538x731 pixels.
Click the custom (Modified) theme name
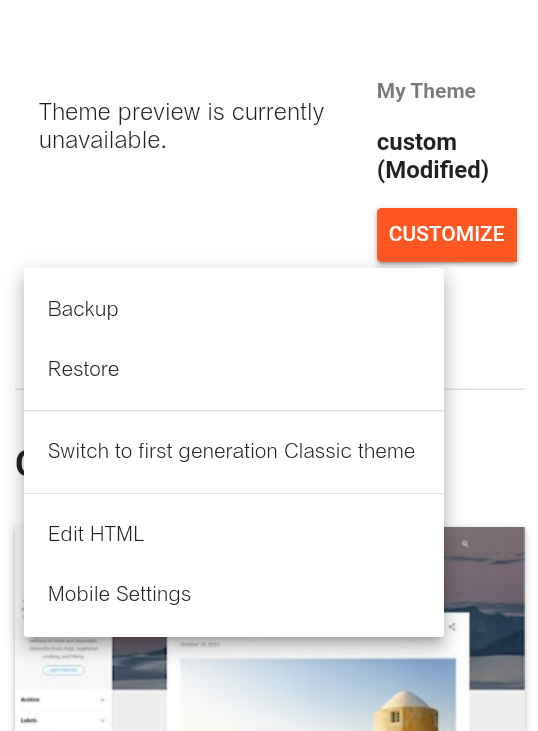pos(433,156)
